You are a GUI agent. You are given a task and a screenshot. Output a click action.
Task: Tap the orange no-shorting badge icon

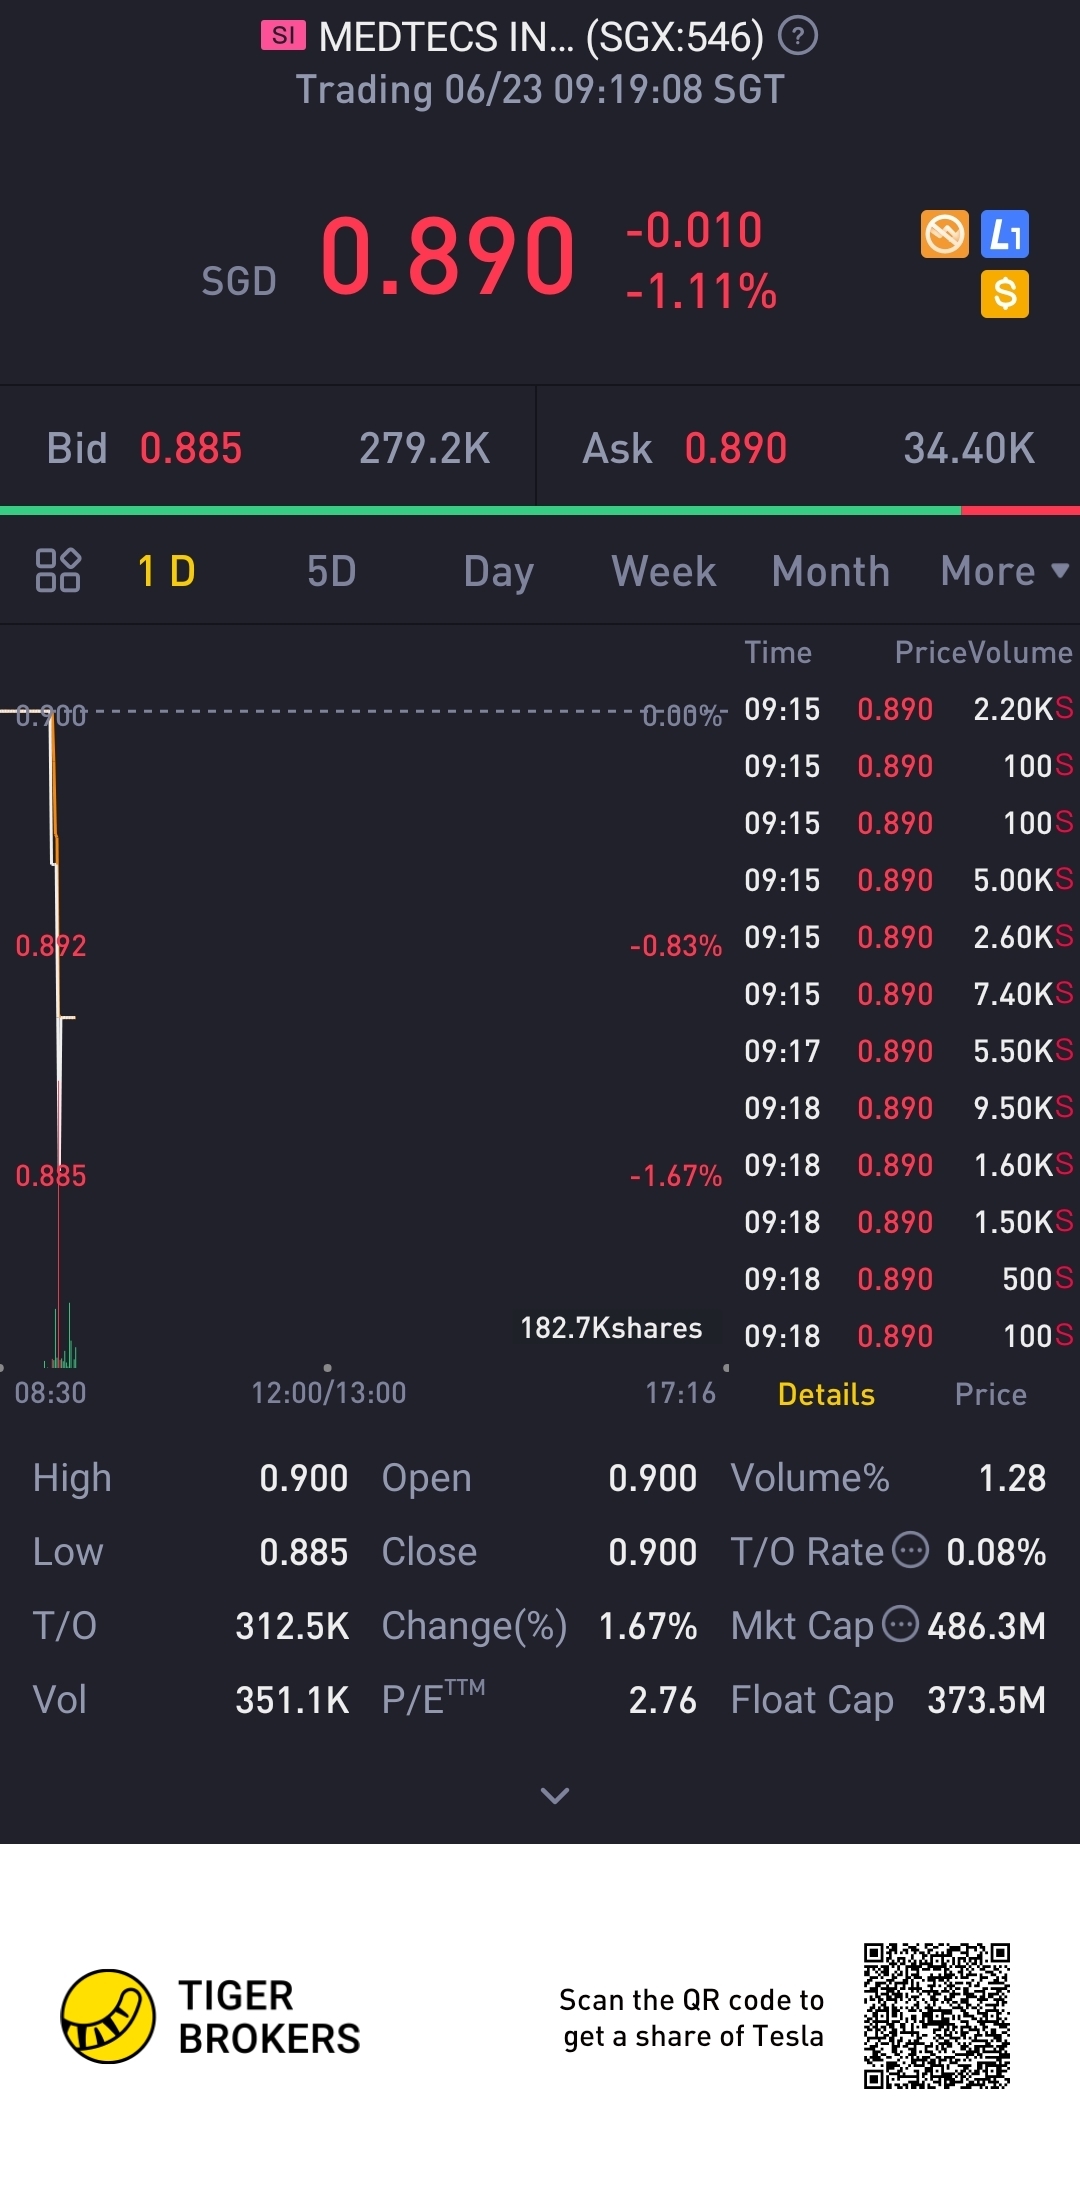[944, 235]
